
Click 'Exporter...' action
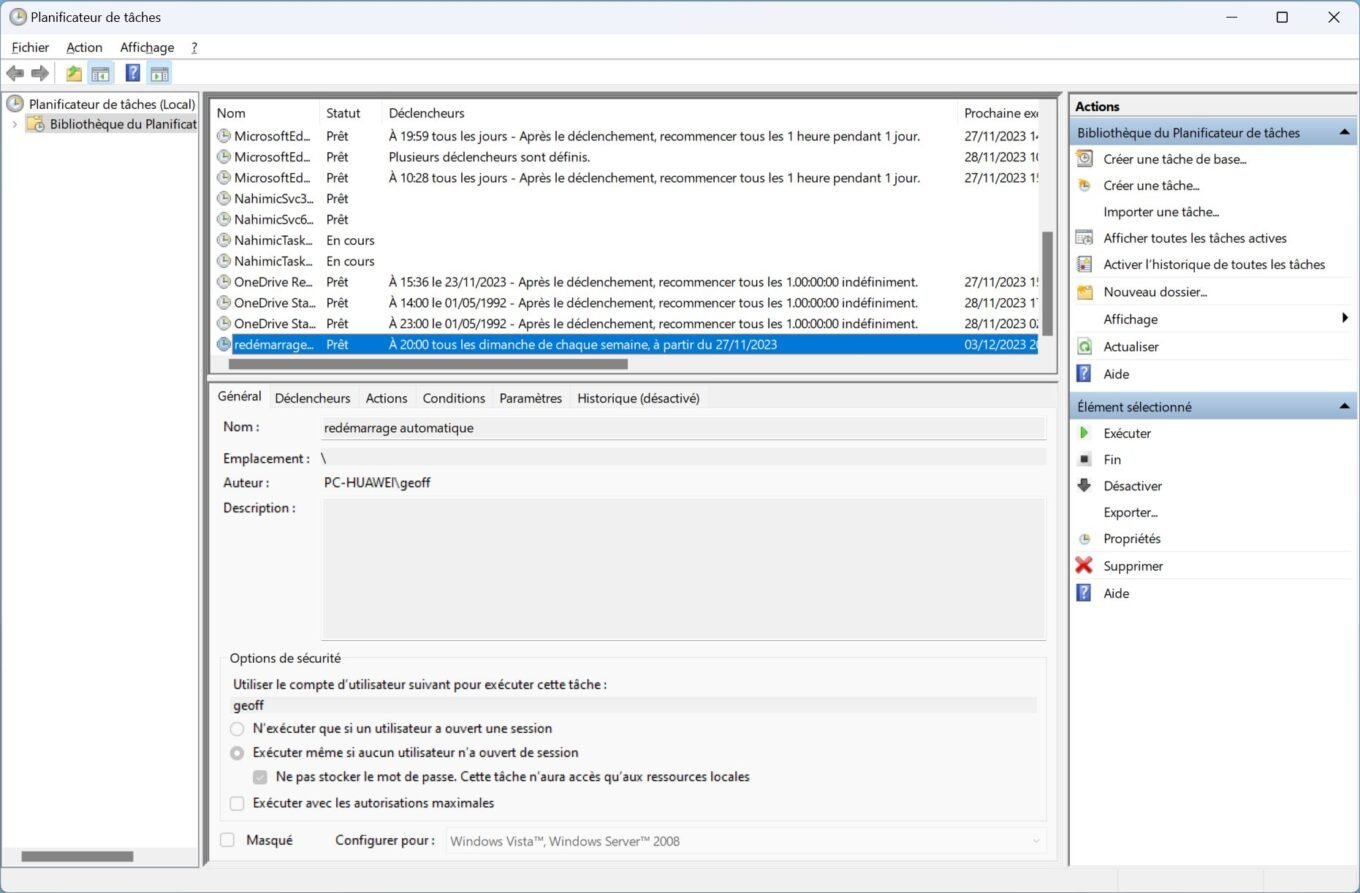pyautogui.click(x=1130, y=512)
